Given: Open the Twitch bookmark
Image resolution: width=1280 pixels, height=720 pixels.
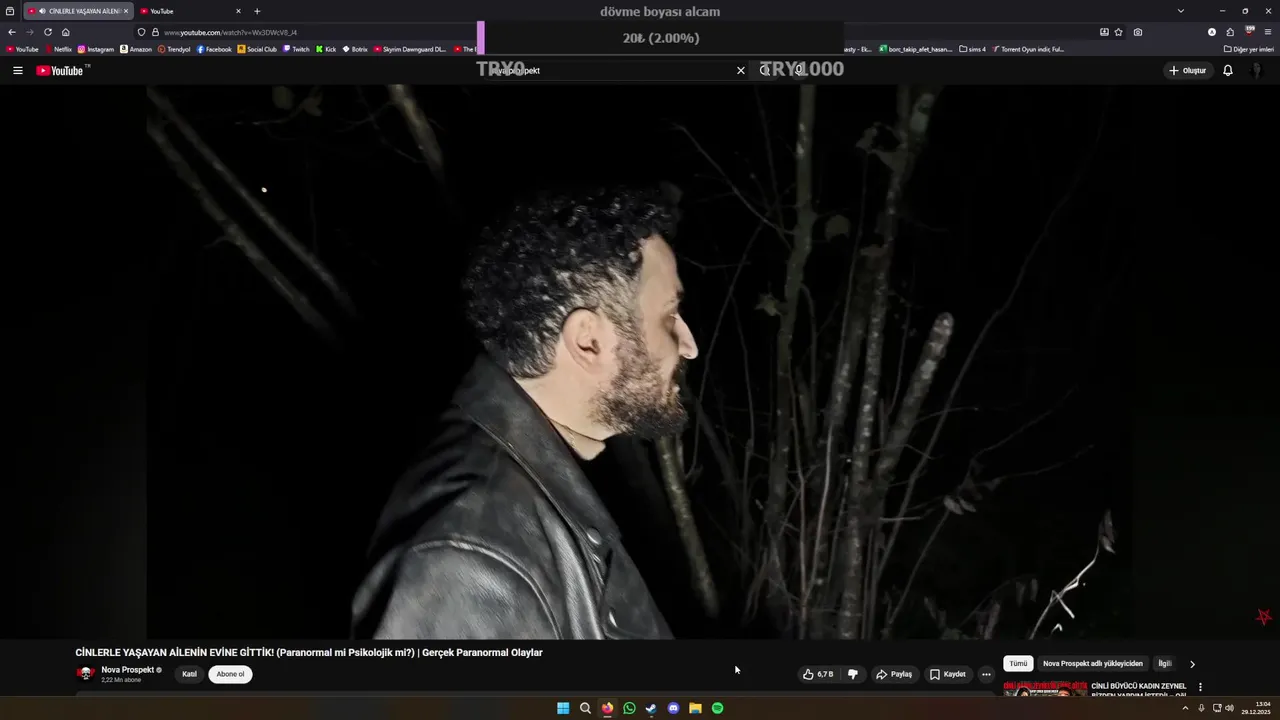Looking at the screenshot, I should [x=296, y=49].
